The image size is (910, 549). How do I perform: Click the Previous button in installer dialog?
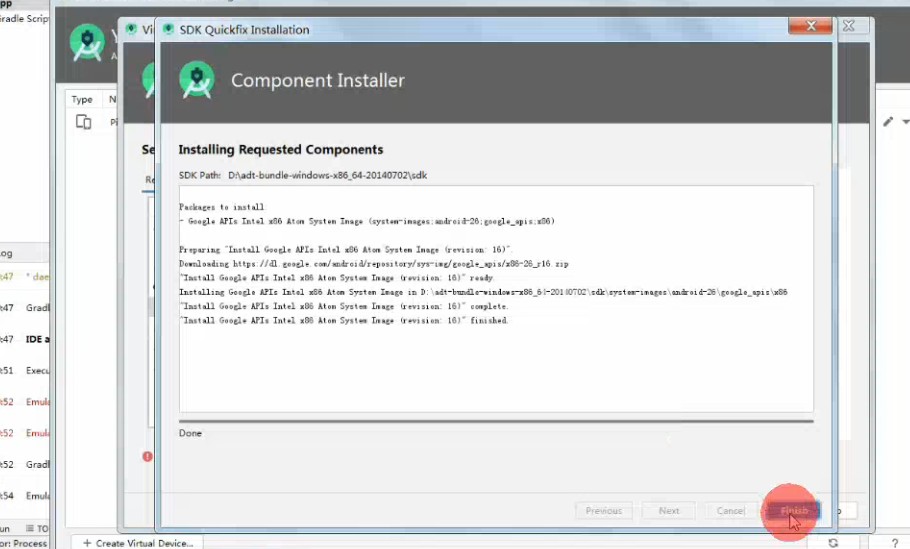click(x=604, y=511)
